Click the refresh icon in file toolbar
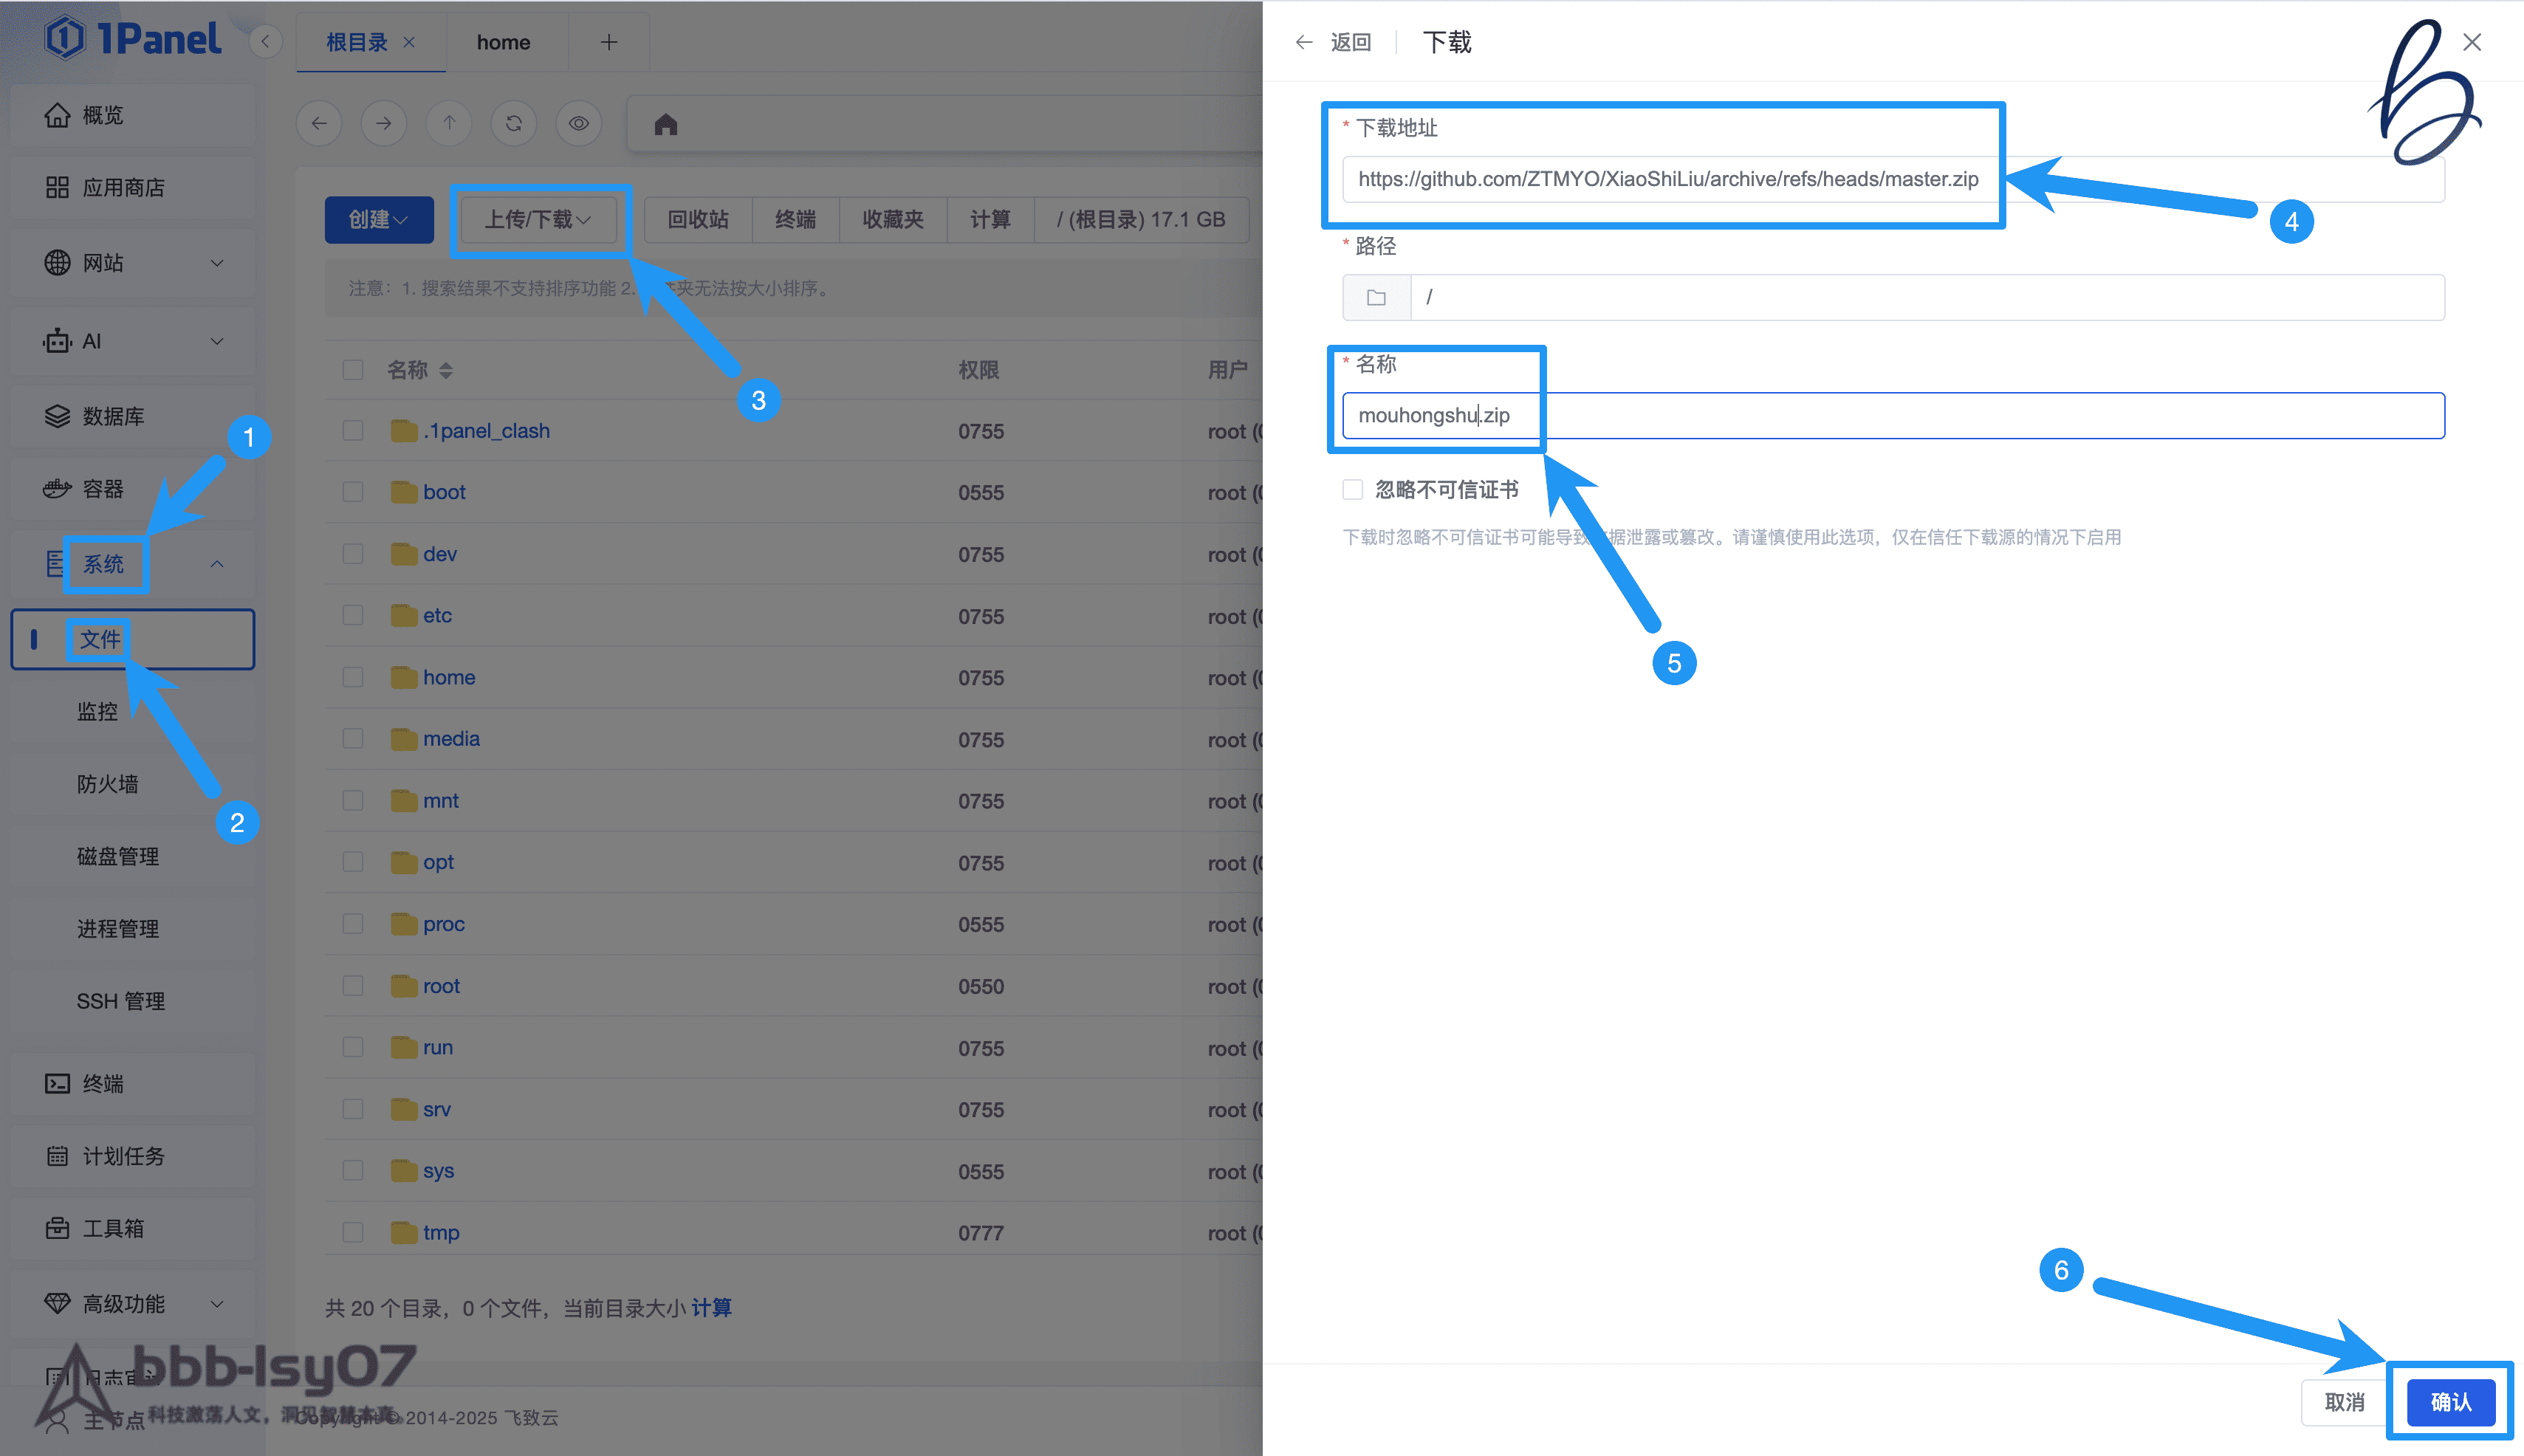 (514, 123)
